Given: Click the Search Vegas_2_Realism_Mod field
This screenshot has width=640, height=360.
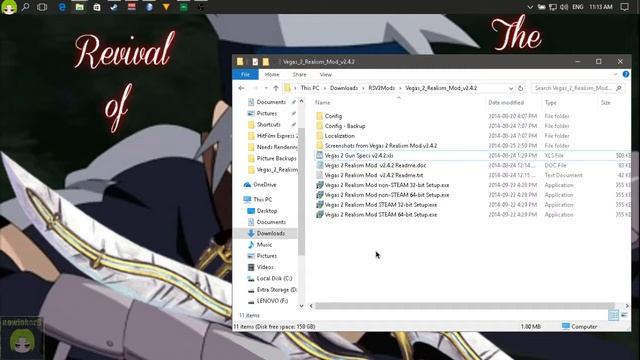Looking at the screenshot, I should (x=578, y=88).
